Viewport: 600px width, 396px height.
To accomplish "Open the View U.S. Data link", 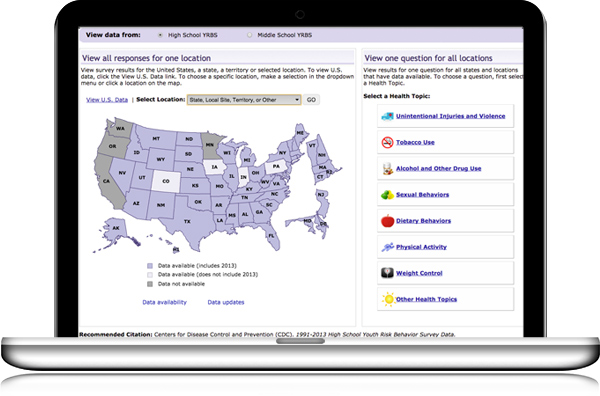I will 107,100.
